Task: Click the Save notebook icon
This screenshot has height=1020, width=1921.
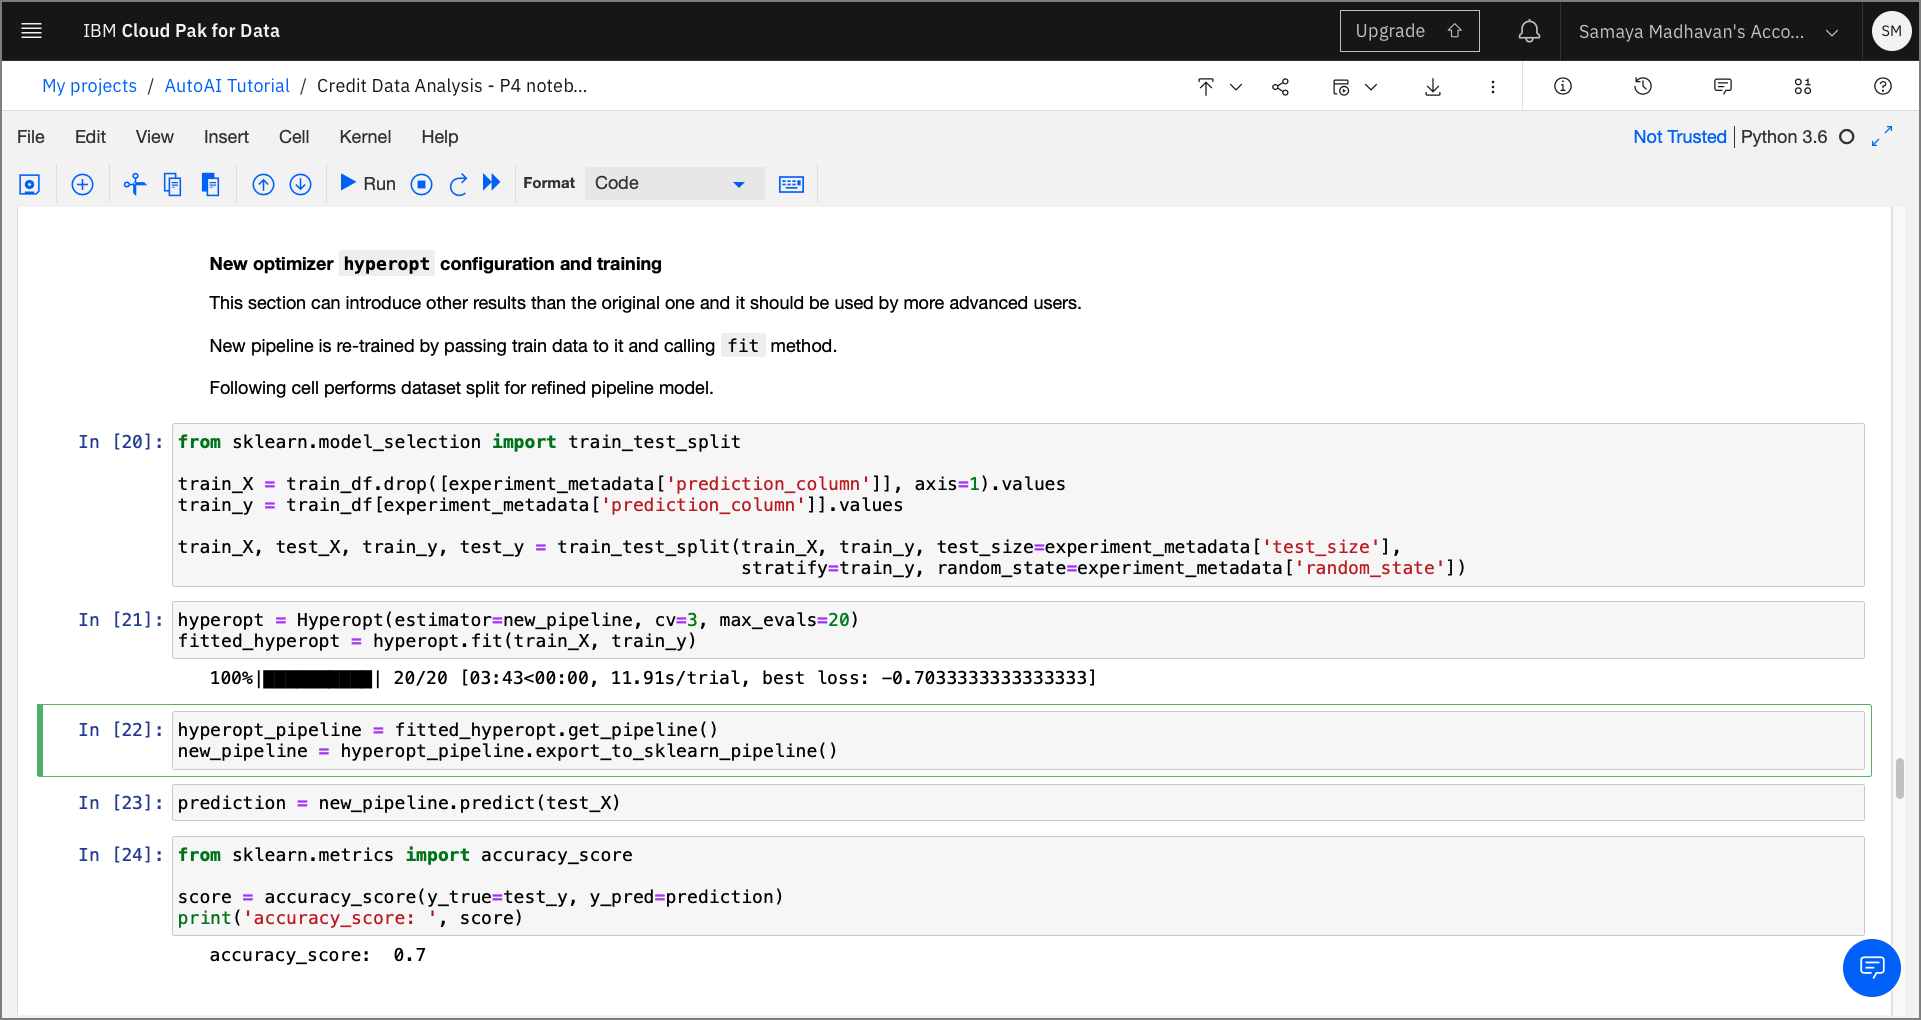Action: [30, 183]
